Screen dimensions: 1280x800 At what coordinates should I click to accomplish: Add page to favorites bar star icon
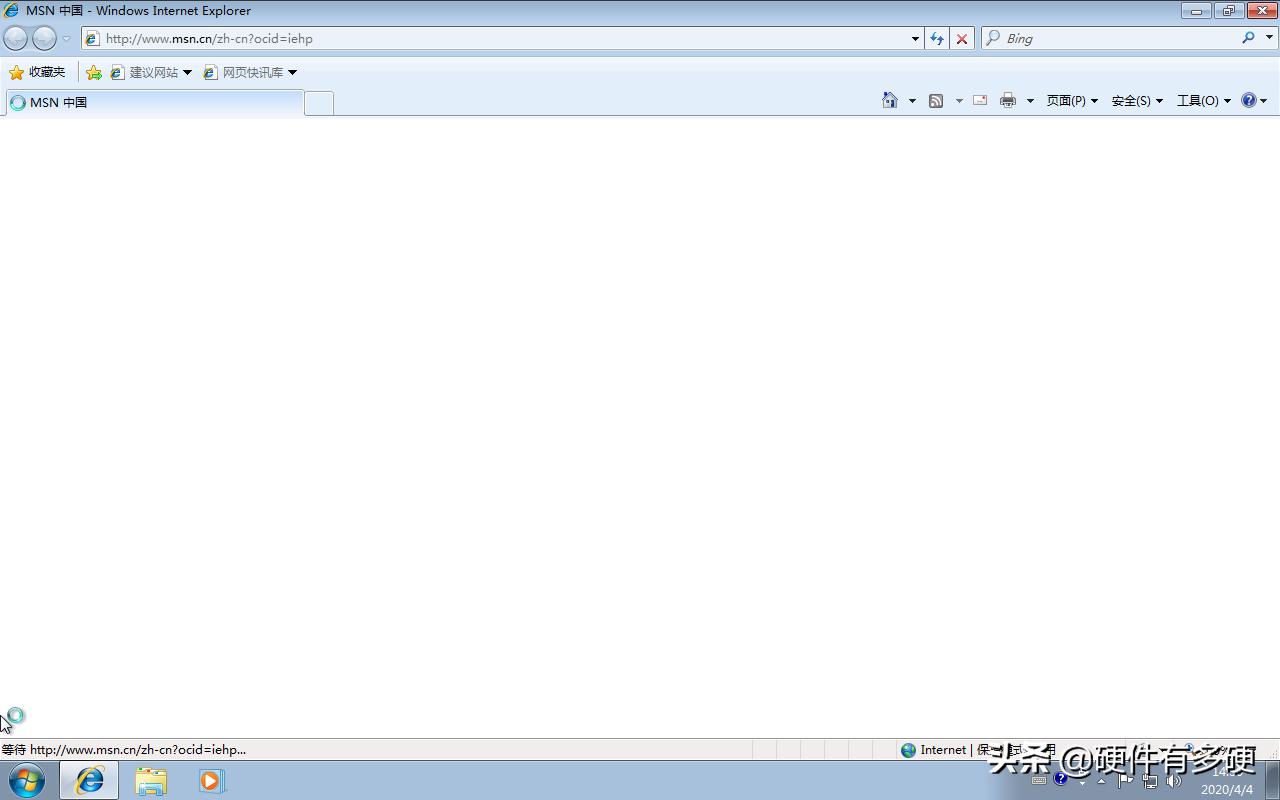coord(94,72)
